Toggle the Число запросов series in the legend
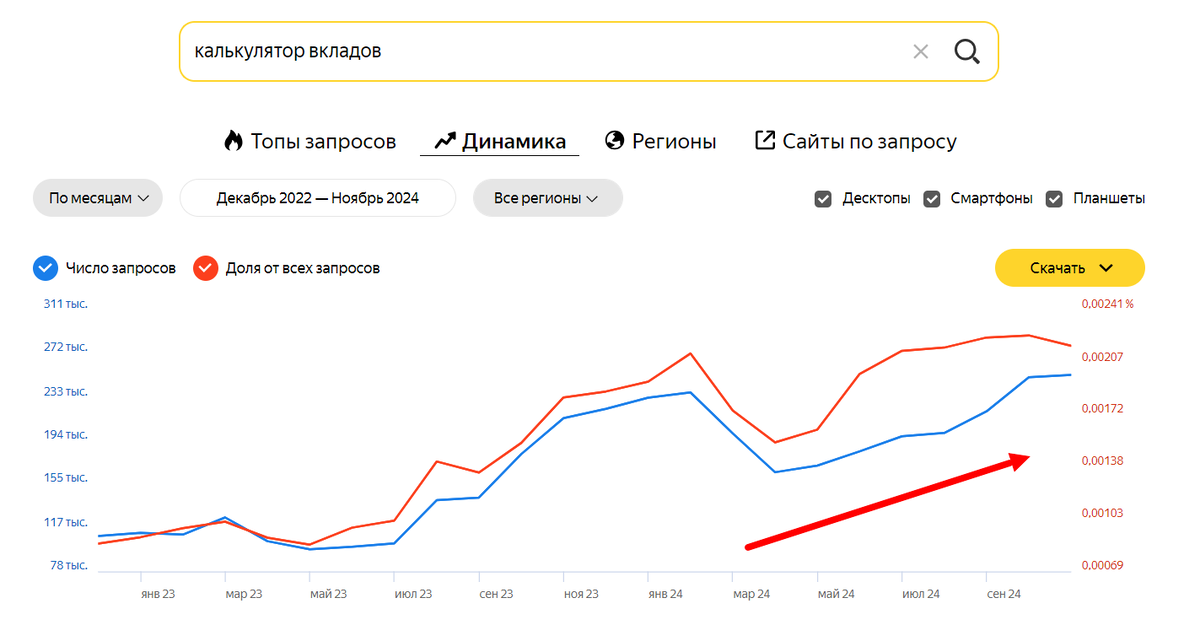The height and width of the screenshot is (625, 1200). pyautogui.click(x=45, y=268)
